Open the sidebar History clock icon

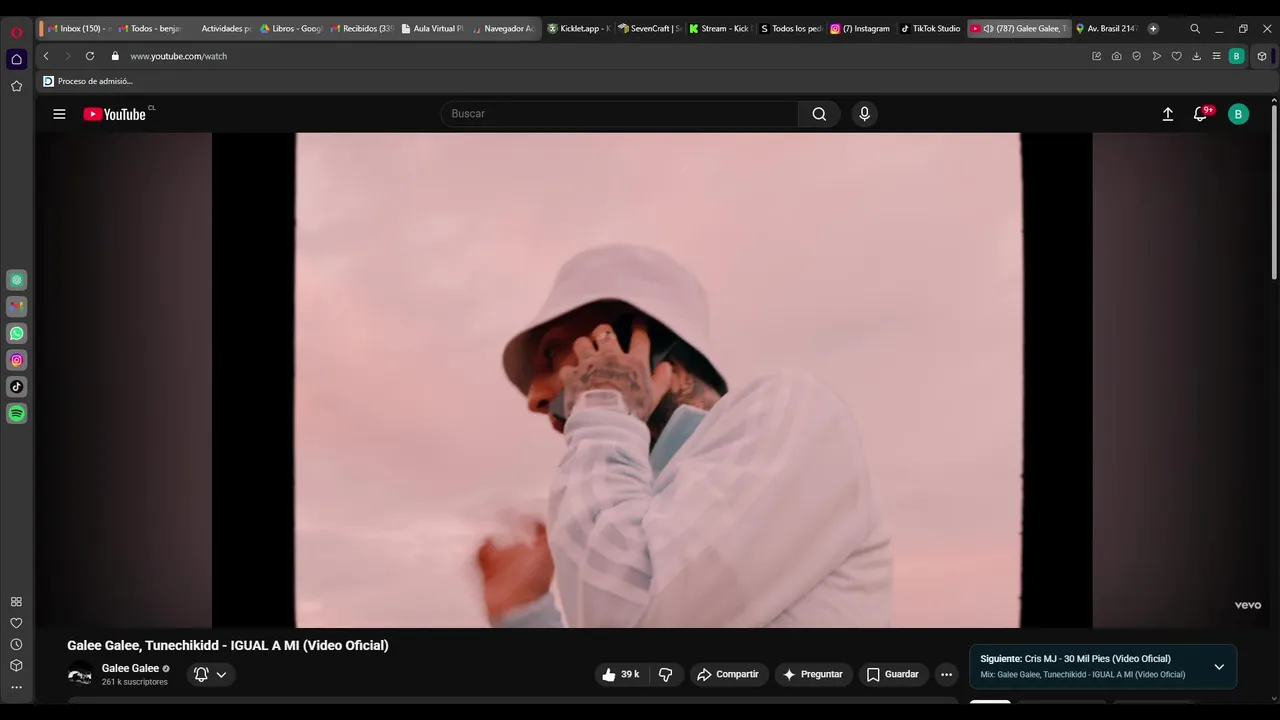point(16,645)
